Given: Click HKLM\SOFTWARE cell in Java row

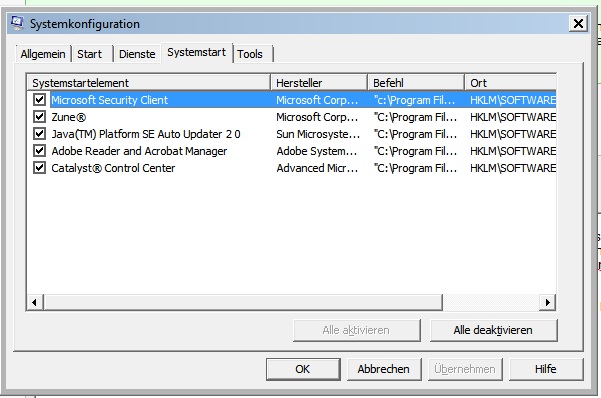Looking at the screenshot, I should point(513,134).
